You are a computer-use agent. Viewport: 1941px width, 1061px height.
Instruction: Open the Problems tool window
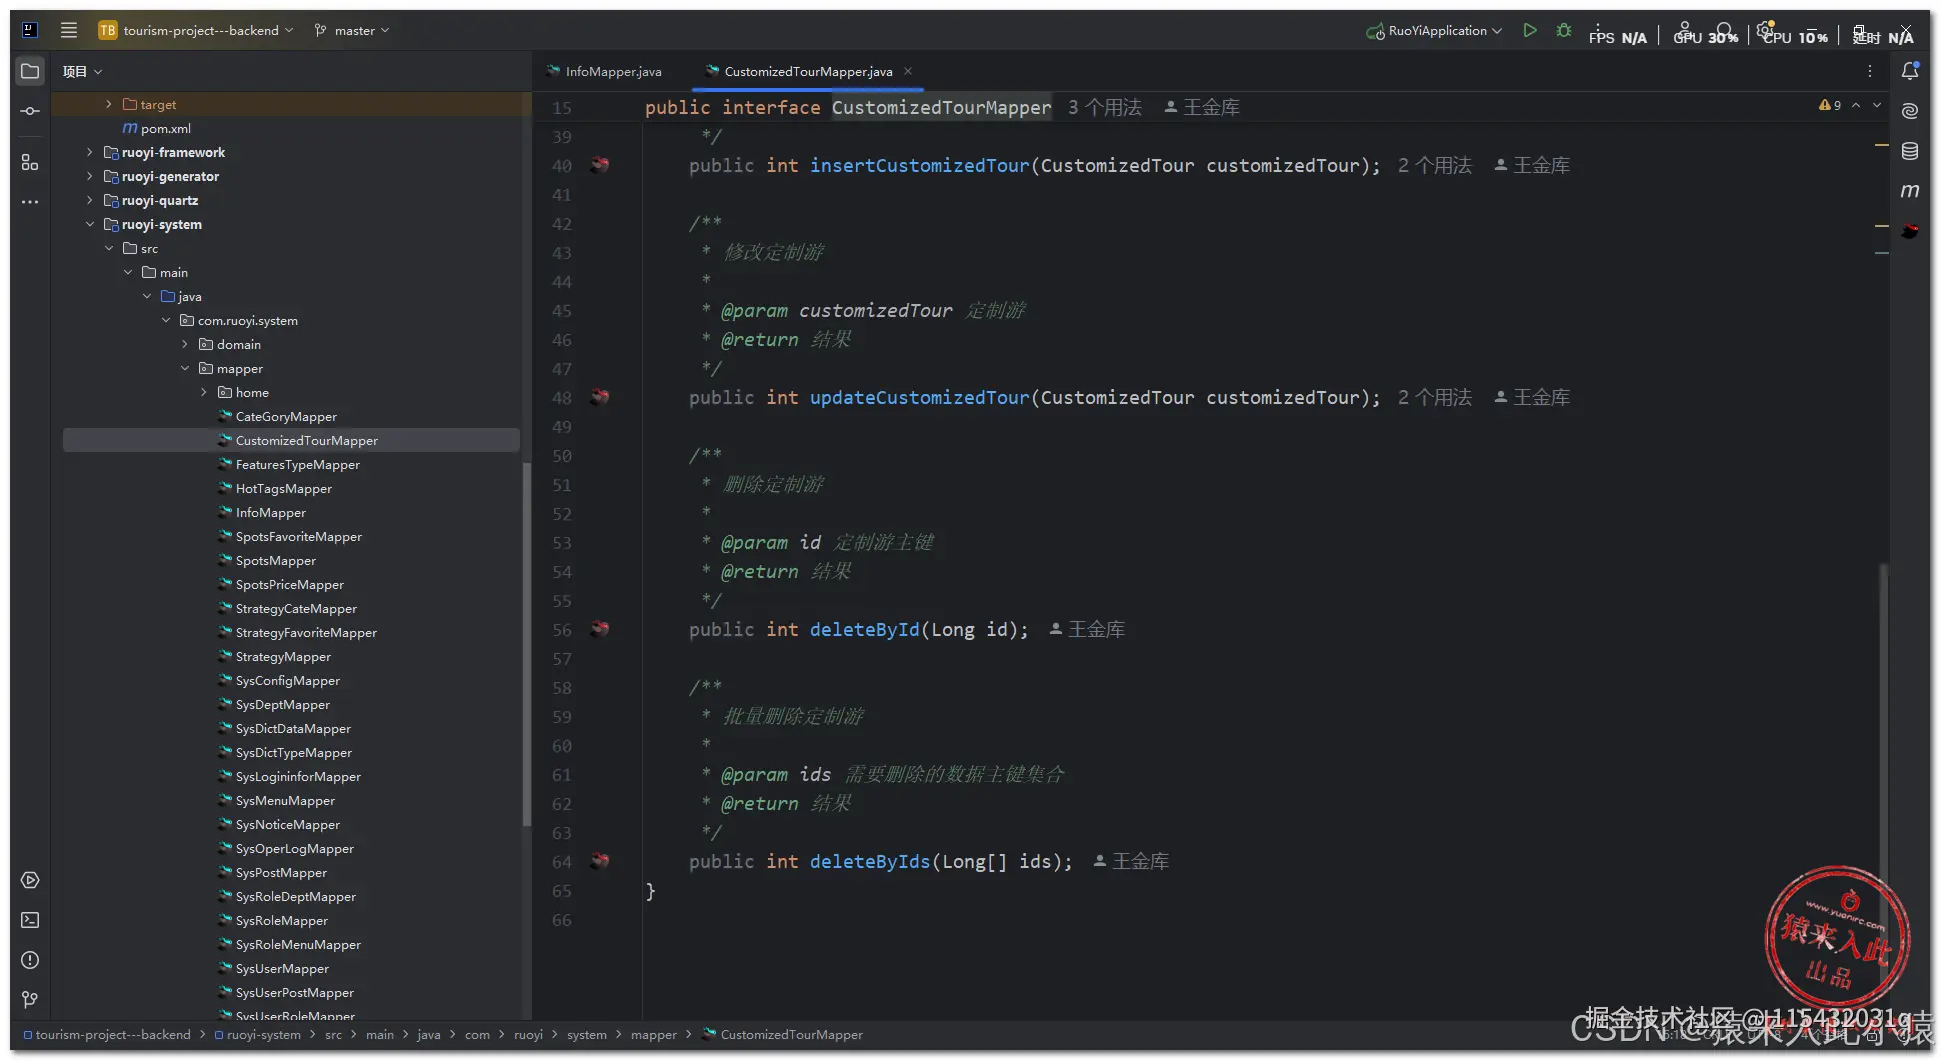coord(30,960)
